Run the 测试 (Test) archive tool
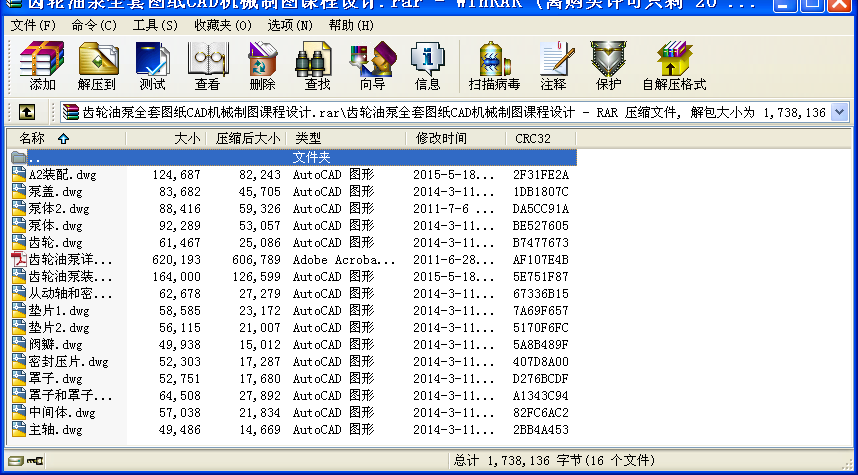The height and width of the screenshot is (475, 858). [x=153, y=66]
